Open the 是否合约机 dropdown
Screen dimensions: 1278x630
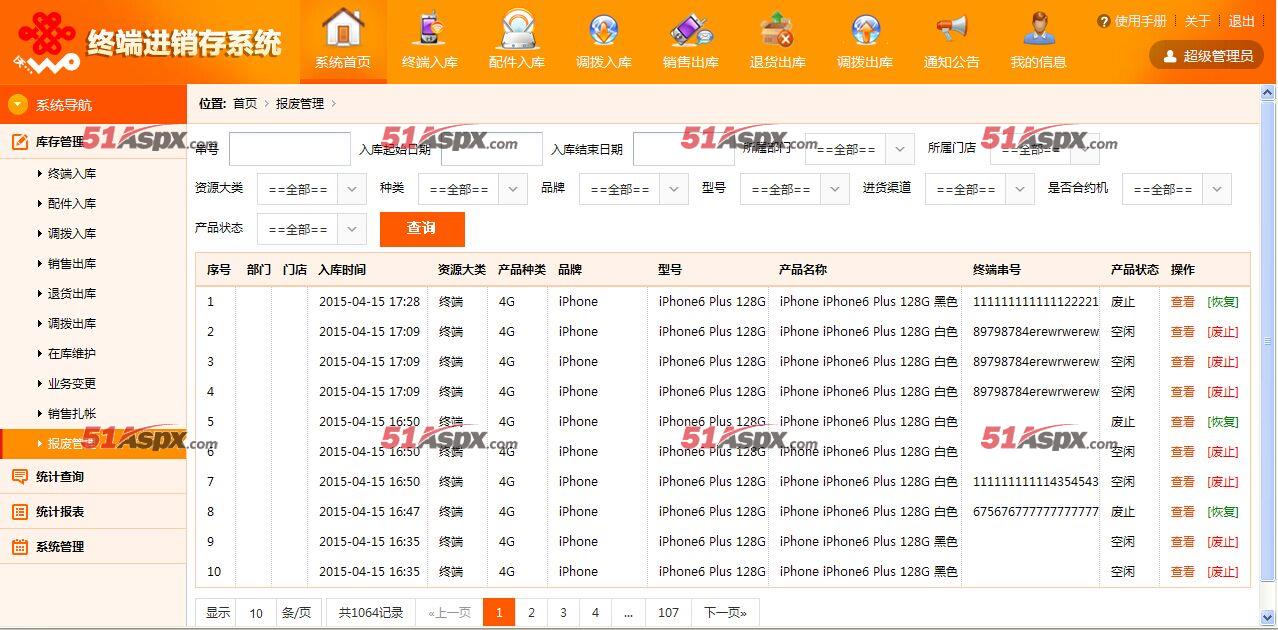1177,189
